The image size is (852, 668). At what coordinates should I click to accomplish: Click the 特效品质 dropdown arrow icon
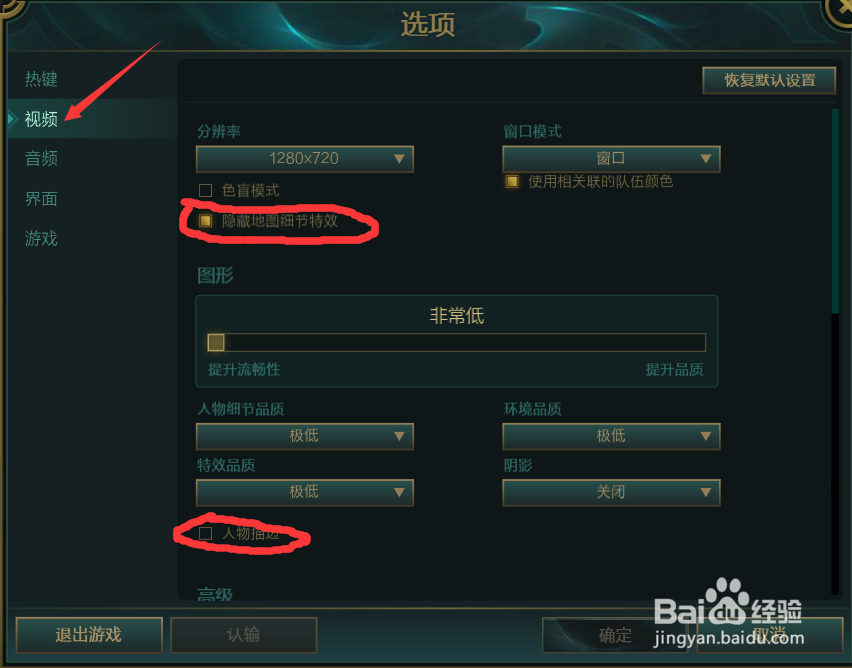point(399,492)
